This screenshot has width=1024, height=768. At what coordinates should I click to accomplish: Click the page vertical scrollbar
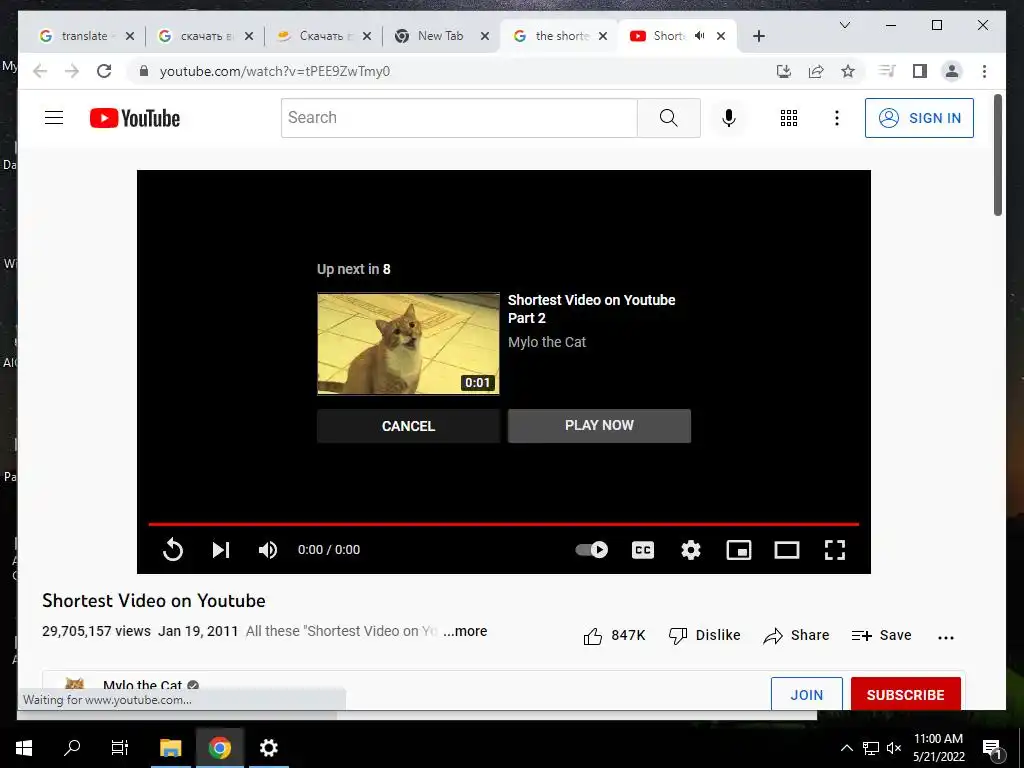click(x=998, y=155)
